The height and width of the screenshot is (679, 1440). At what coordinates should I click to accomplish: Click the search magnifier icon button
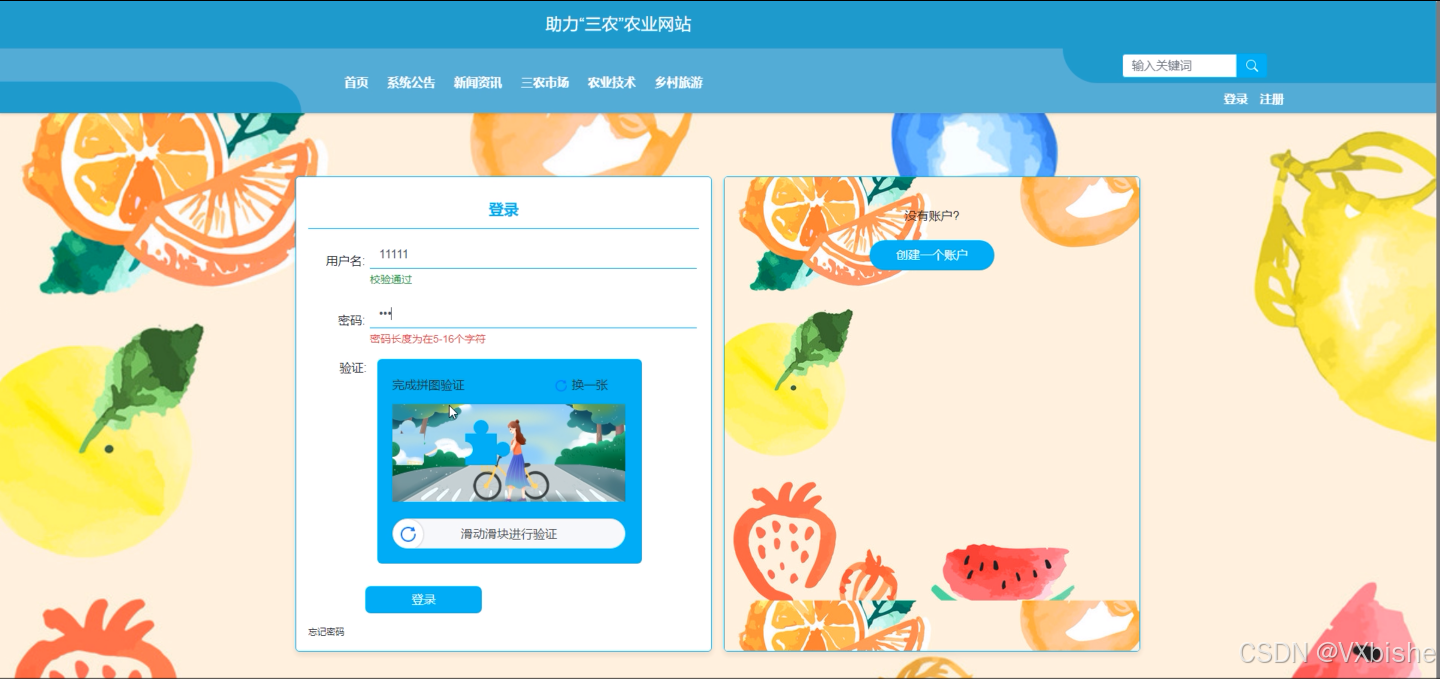[1252, 66]
